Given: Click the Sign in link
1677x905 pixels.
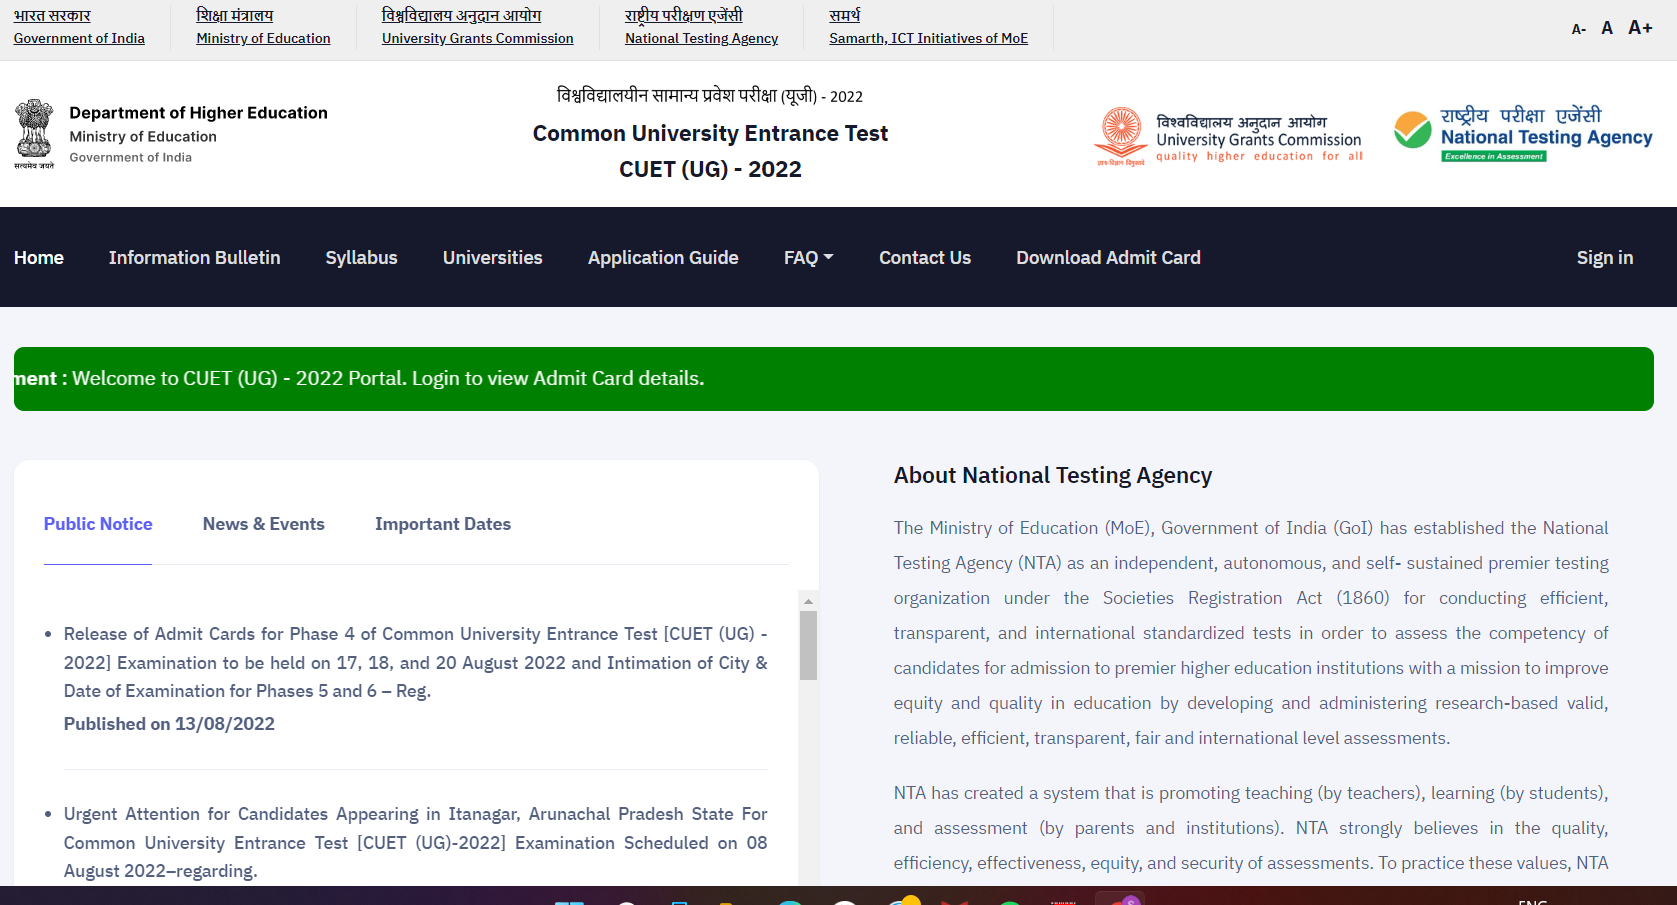Looking at the screenshot, I should 1604,257.
